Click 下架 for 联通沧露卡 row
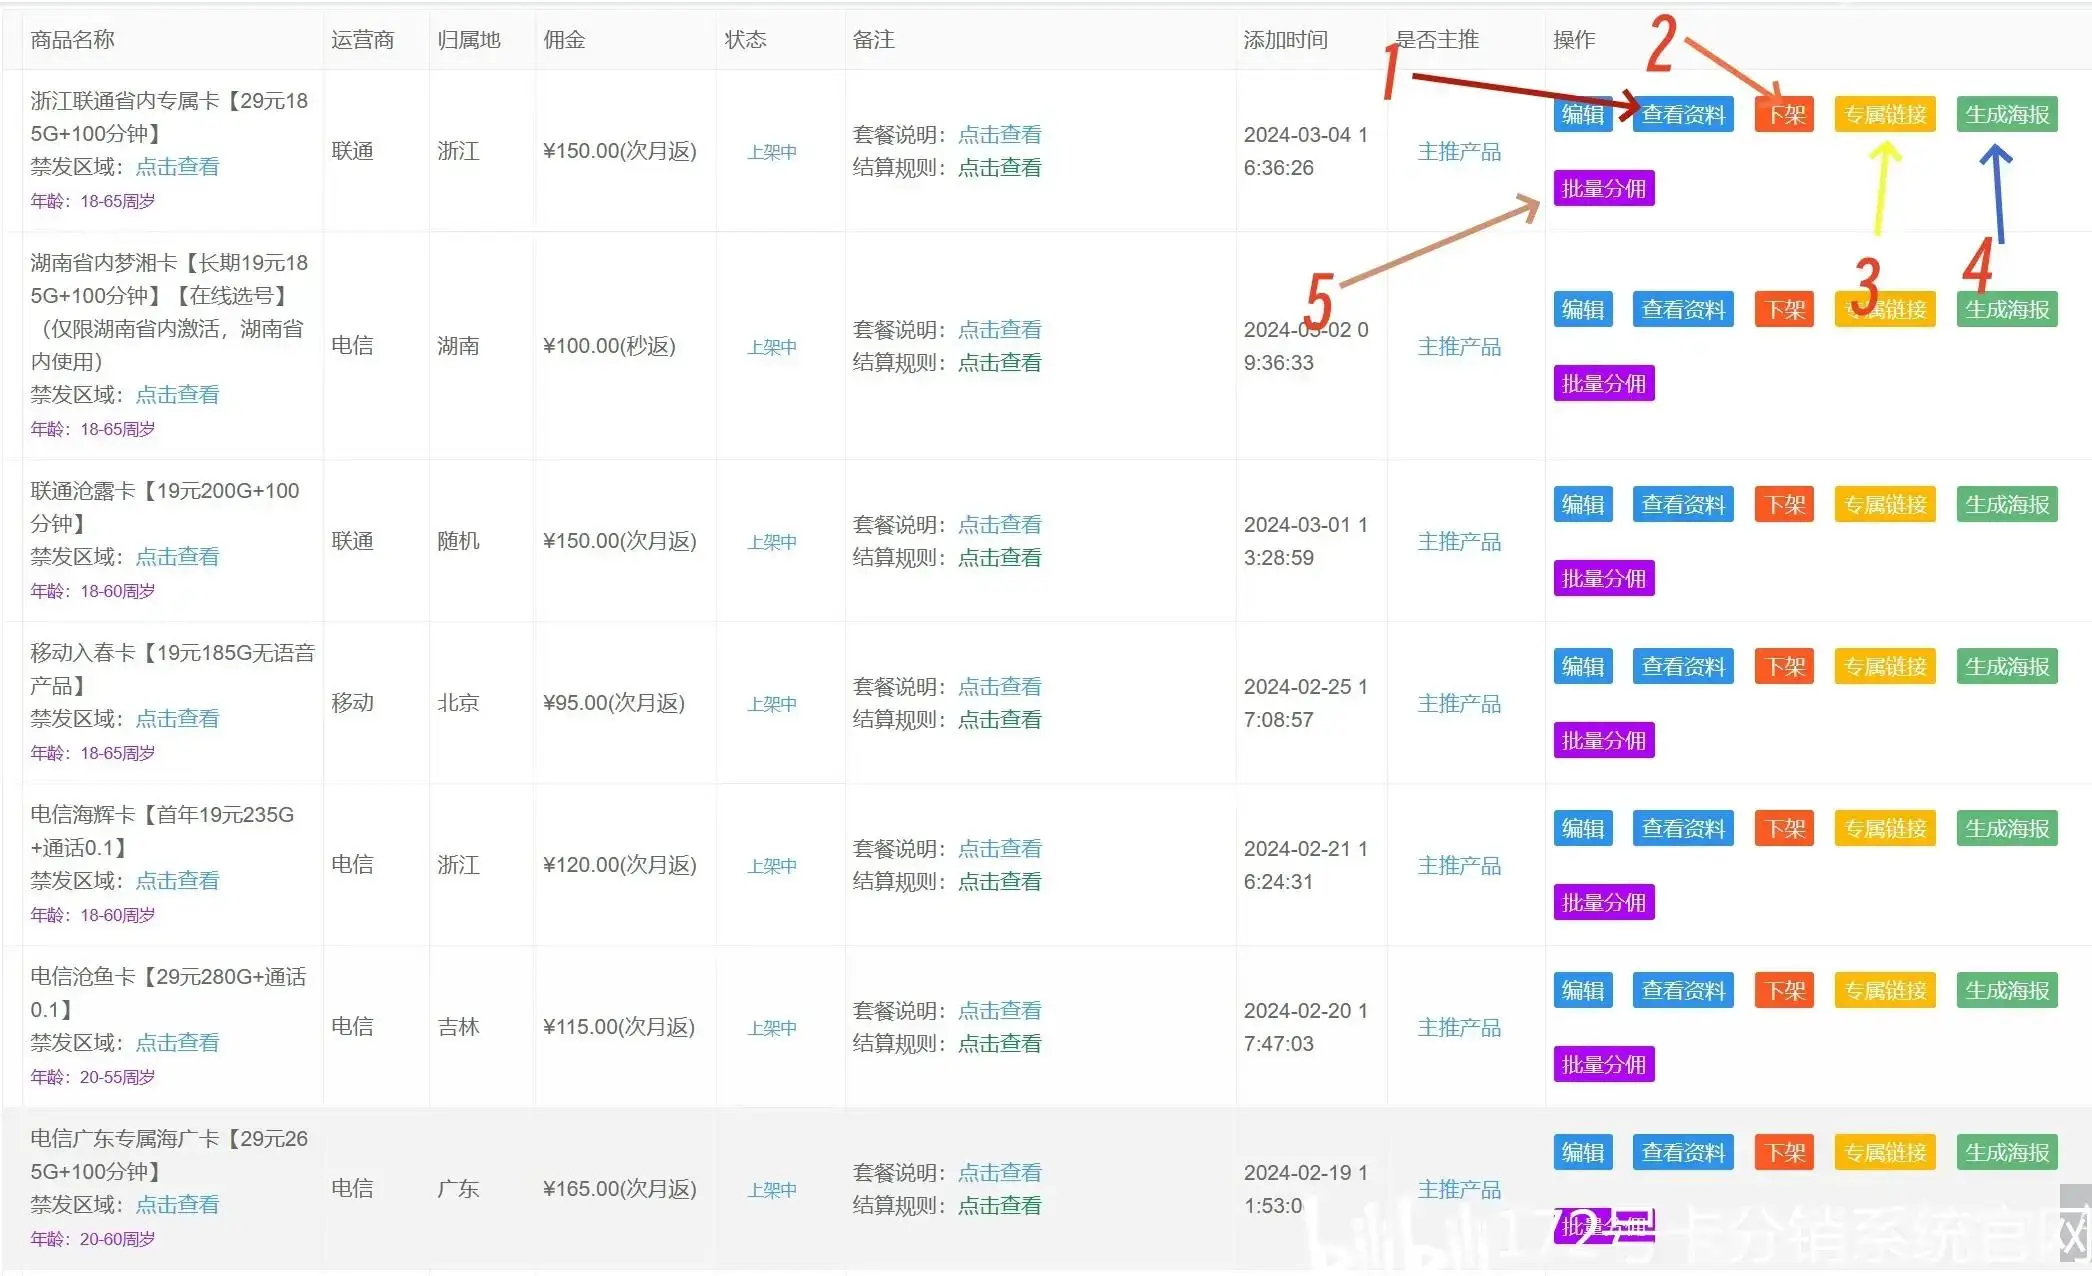 [1785, 505]
